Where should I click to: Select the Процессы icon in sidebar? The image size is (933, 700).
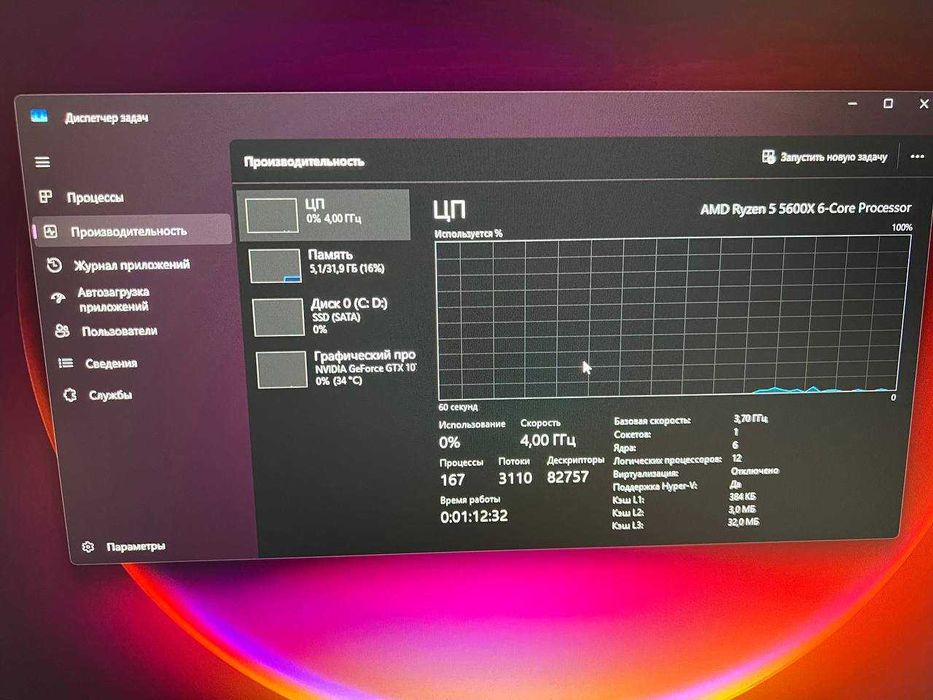pyautogui.click(x=46, y=196)
